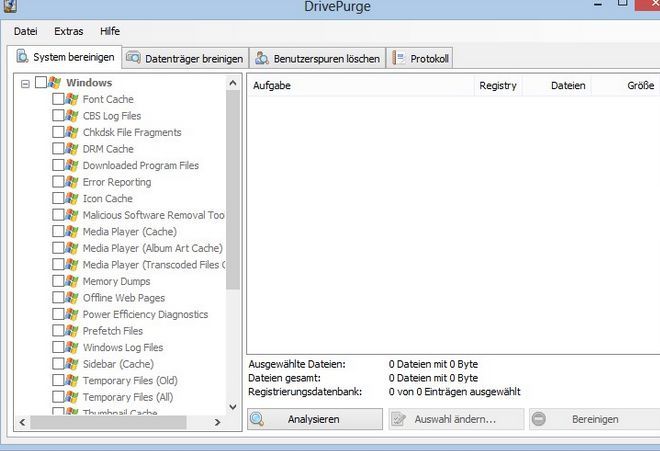Open the Hilfe menu
The image size is (660, 451).
point(110,31)
